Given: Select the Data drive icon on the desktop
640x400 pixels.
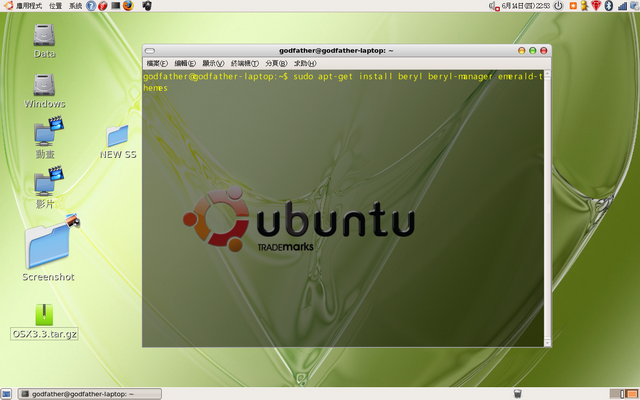Looking at the screenshot, I should (x=44, y=35).
